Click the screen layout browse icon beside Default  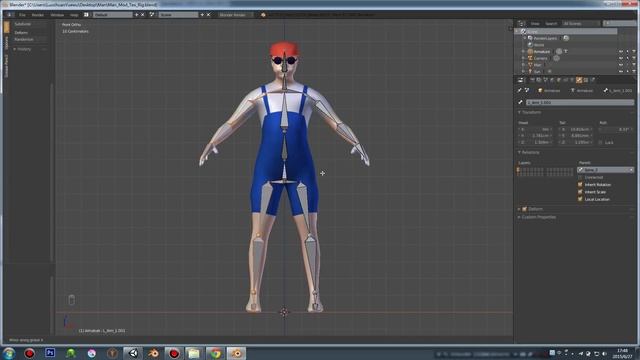[86, 15]
